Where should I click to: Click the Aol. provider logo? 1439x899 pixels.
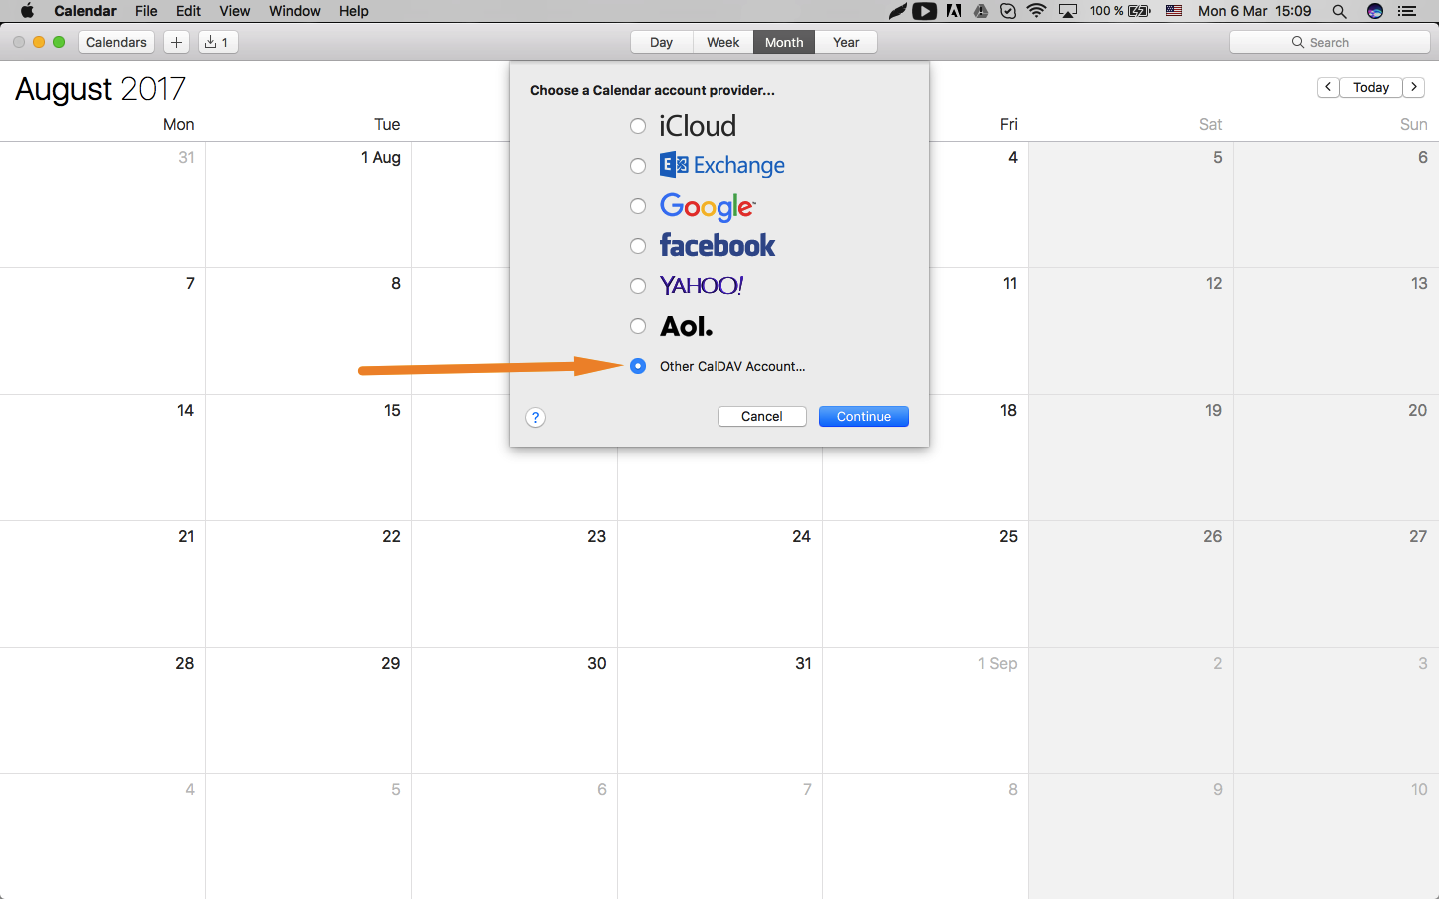click(687, 326)
